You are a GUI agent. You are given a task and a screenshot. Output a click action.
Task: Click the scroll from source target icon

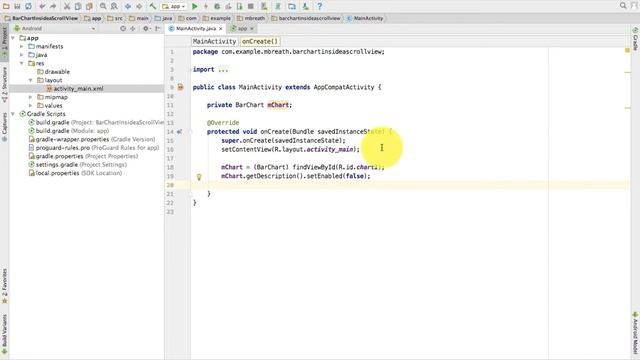(123, 29)
